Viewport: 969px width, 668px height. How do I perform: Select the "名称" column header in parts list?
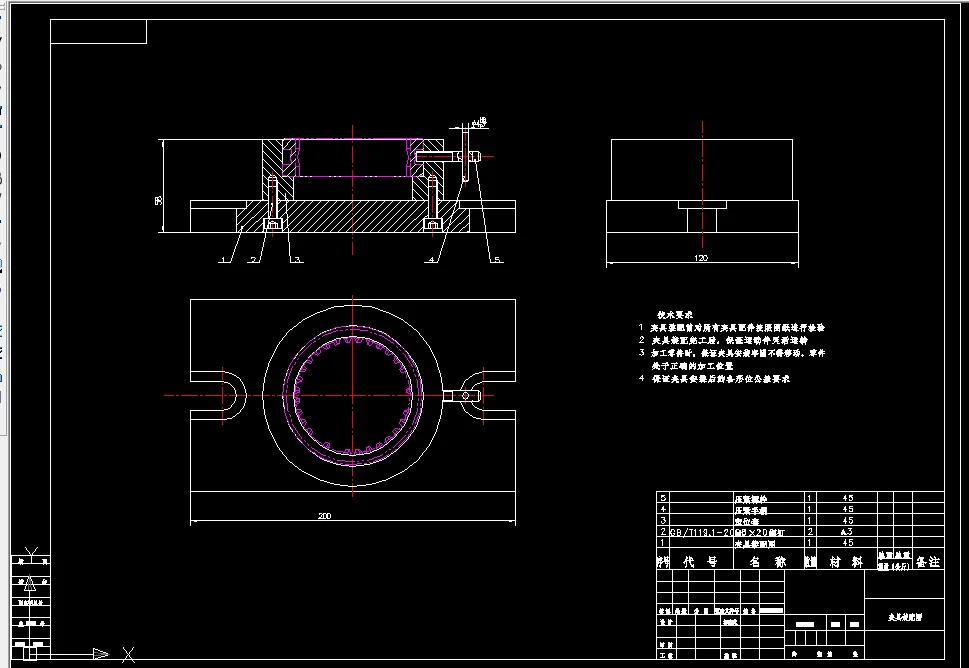[768, 561]
